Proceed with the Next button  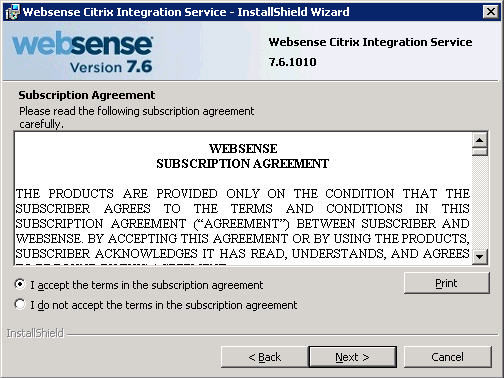coord(353,357)
